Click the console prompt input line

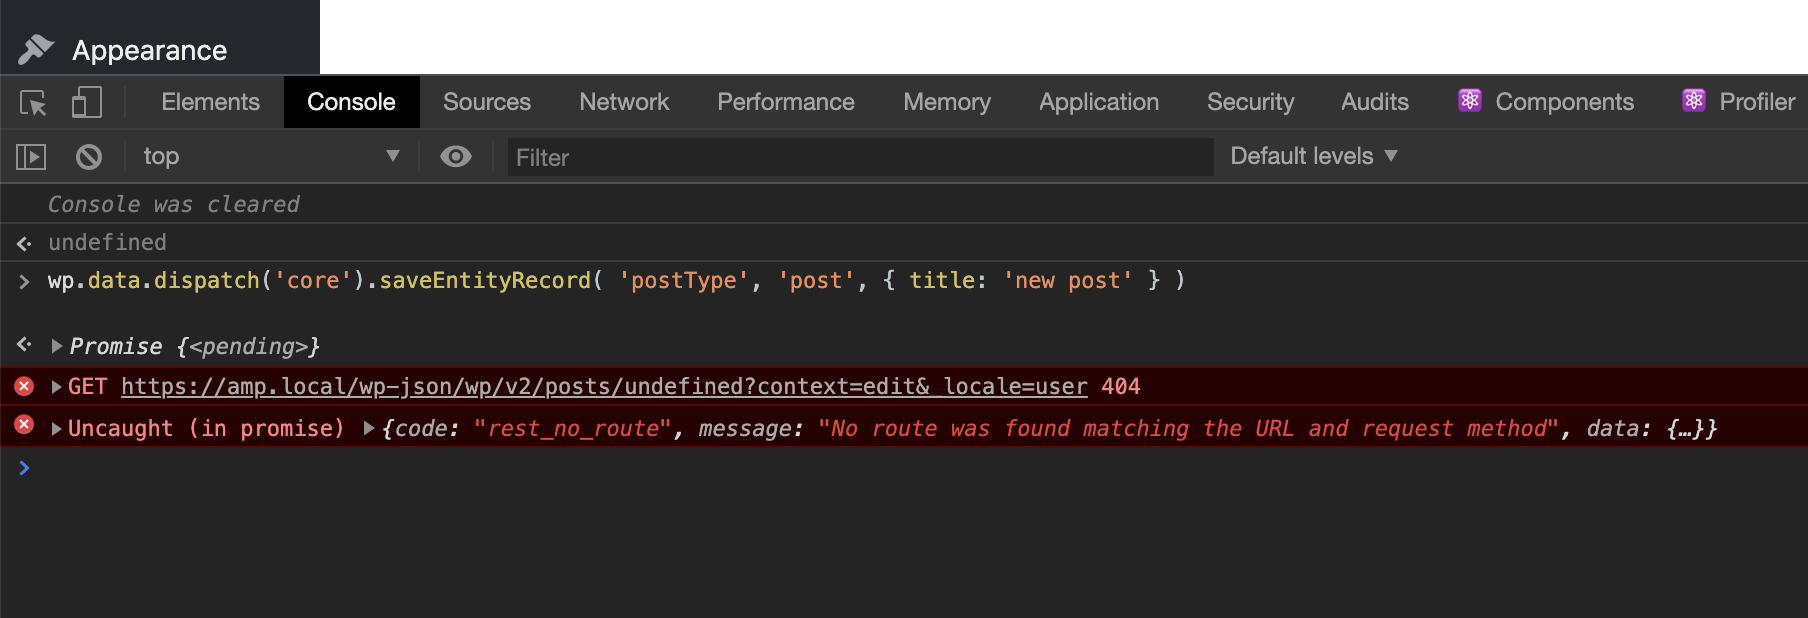coord(904,468)
